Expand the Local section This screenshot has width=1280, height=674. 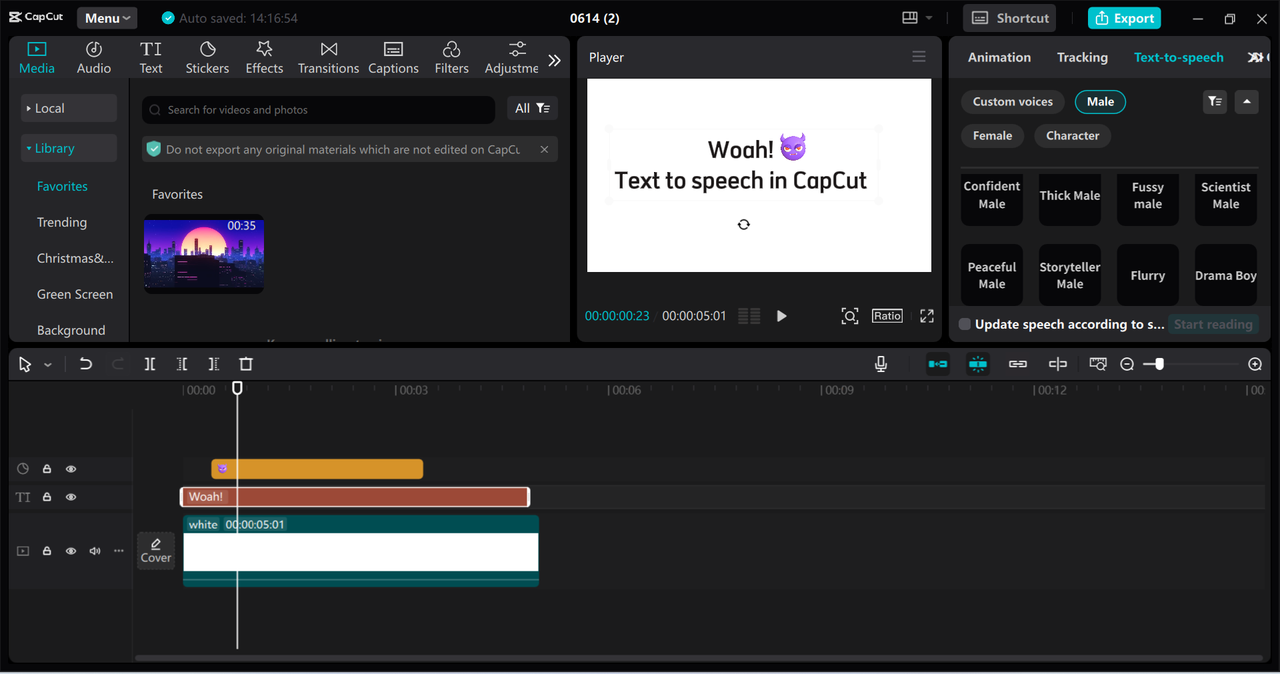[69, 108]
